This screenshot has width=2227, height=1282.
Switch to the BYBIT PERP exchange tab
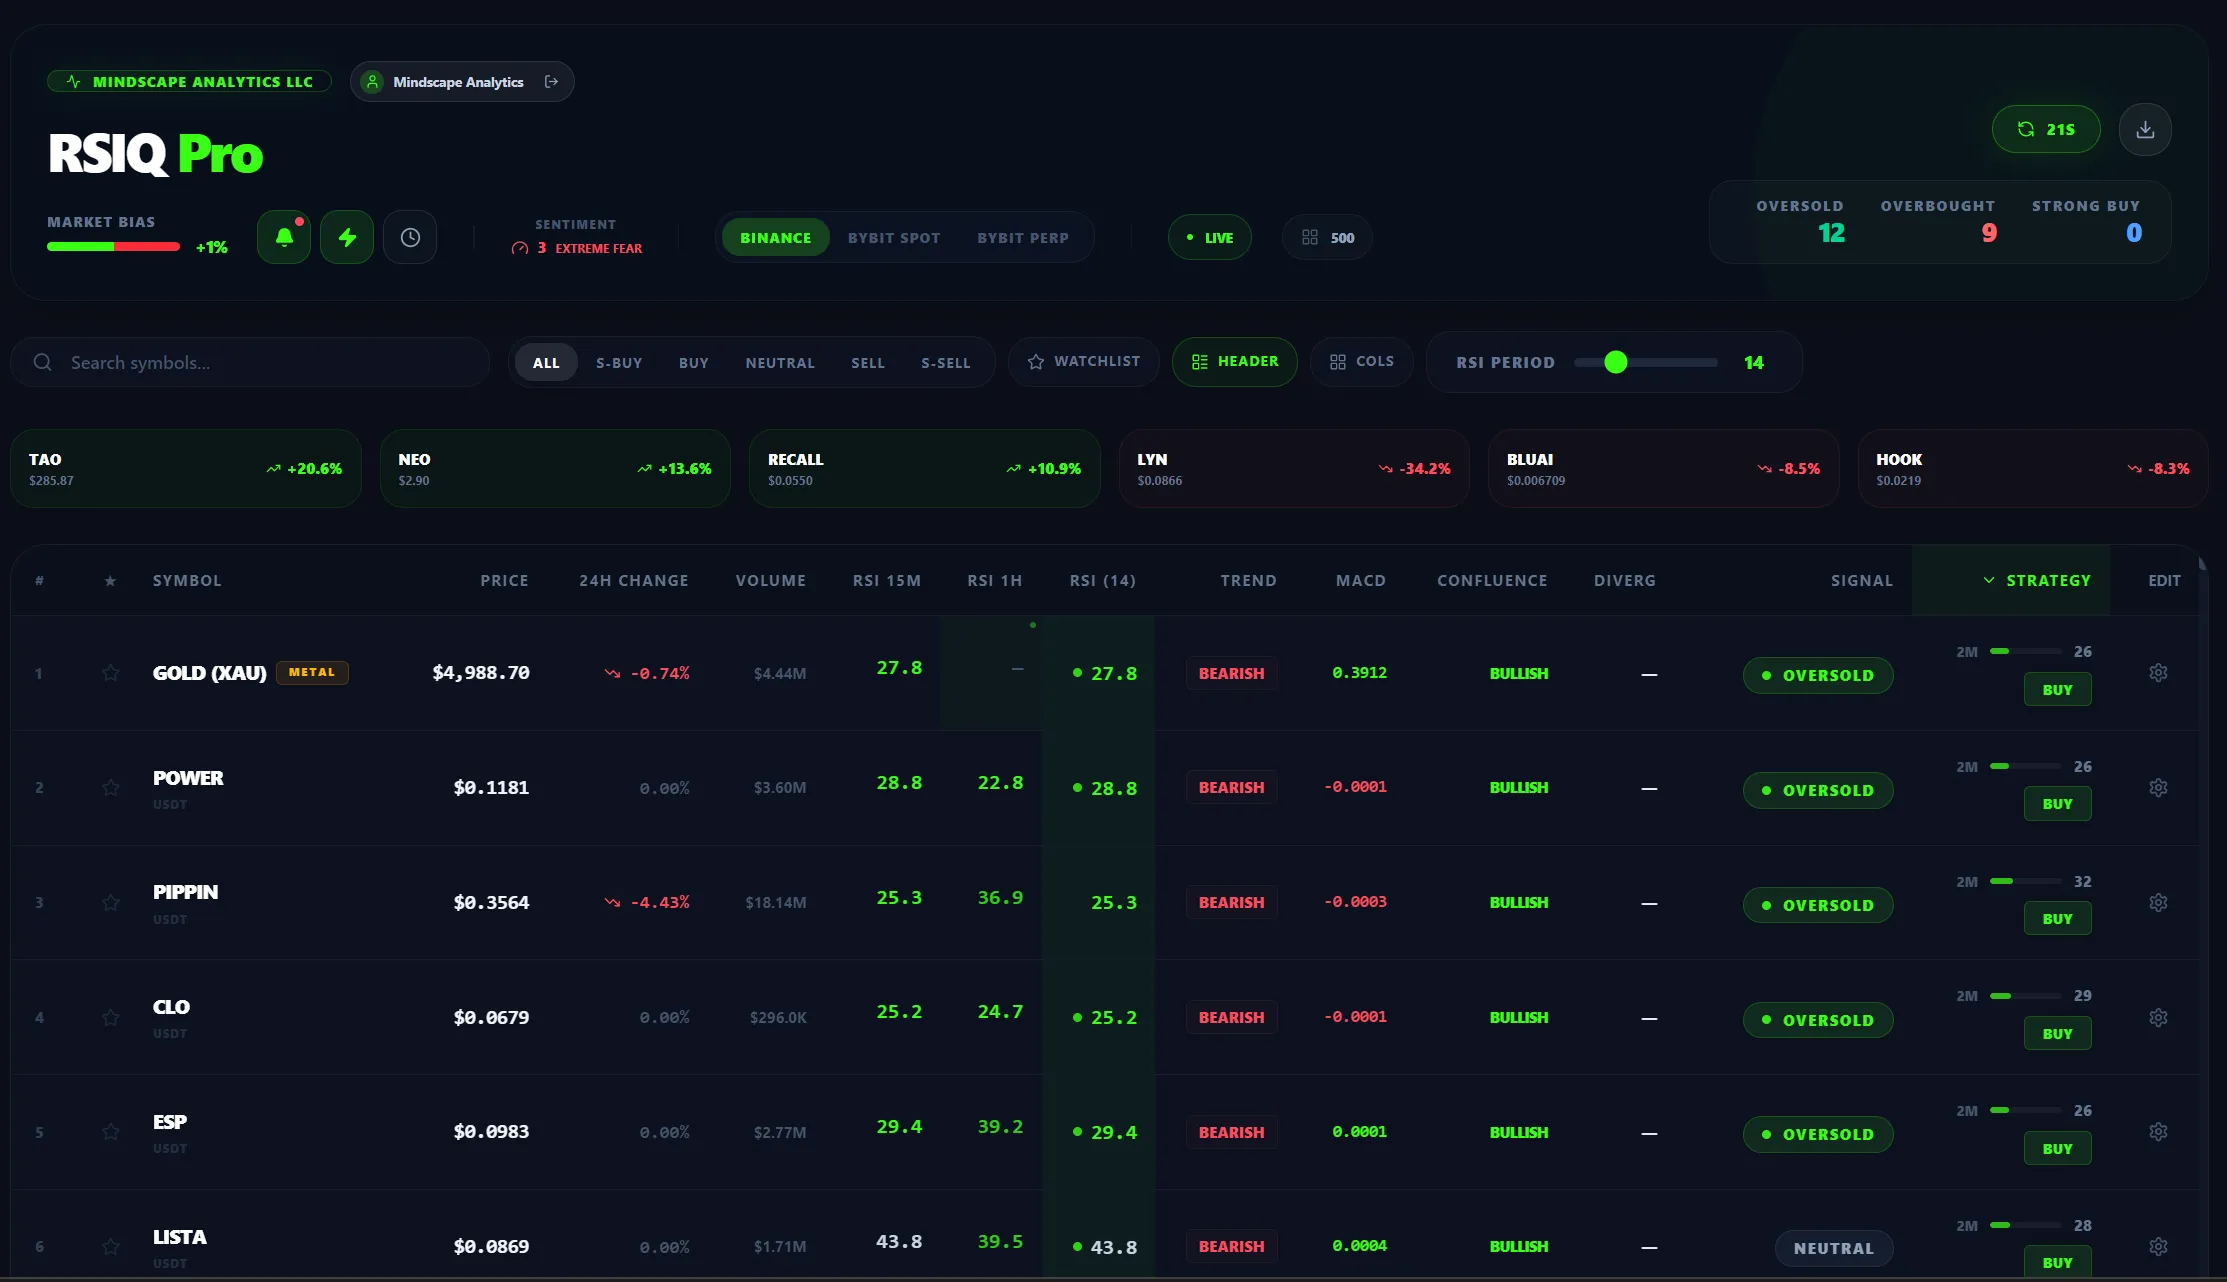[1023, 238]
